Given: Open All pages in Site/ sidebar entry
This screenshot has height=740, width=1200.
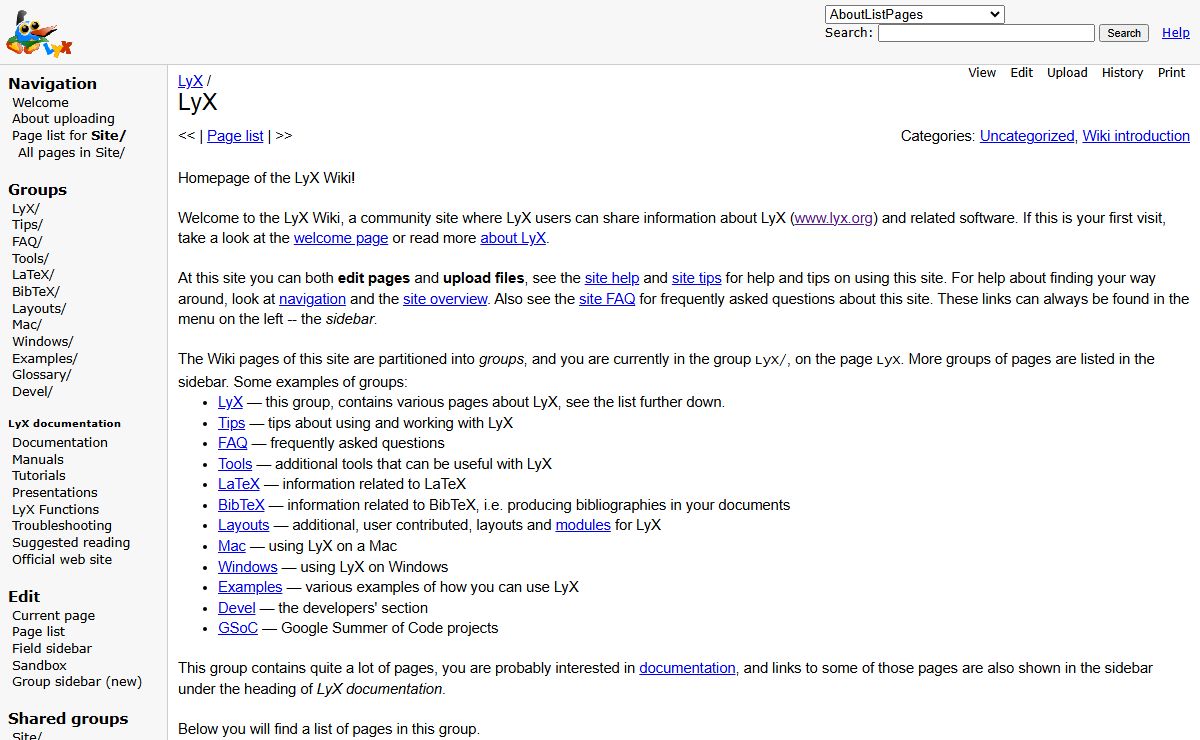Looking at the screenshot, I should 71,152.
